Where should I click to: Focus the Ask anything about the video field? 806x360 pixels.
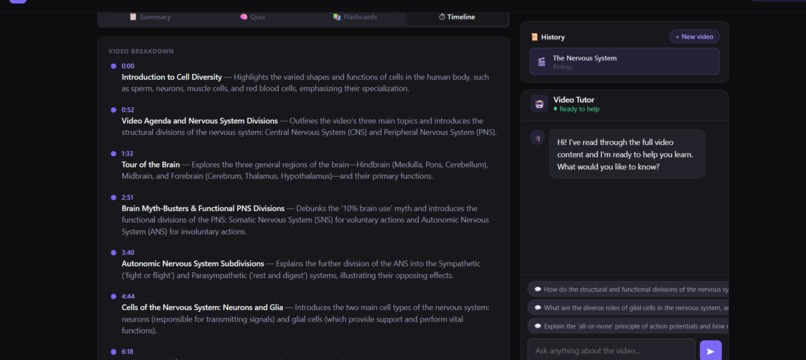(611, 351)
